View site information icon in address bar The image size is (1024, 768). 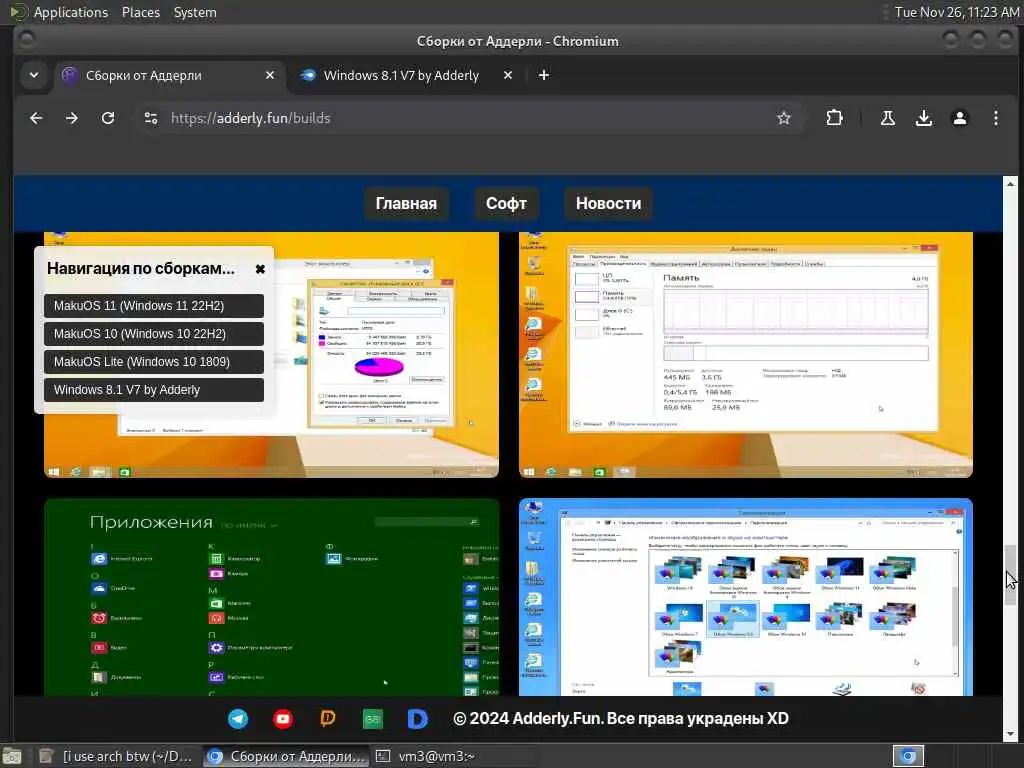coord(151,118)
